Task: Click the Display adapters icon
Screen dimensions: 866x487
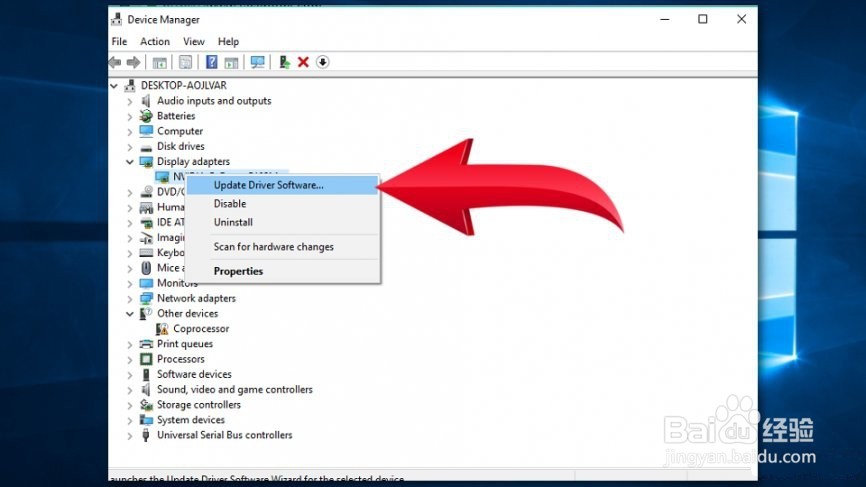Action: coord(146,162)
